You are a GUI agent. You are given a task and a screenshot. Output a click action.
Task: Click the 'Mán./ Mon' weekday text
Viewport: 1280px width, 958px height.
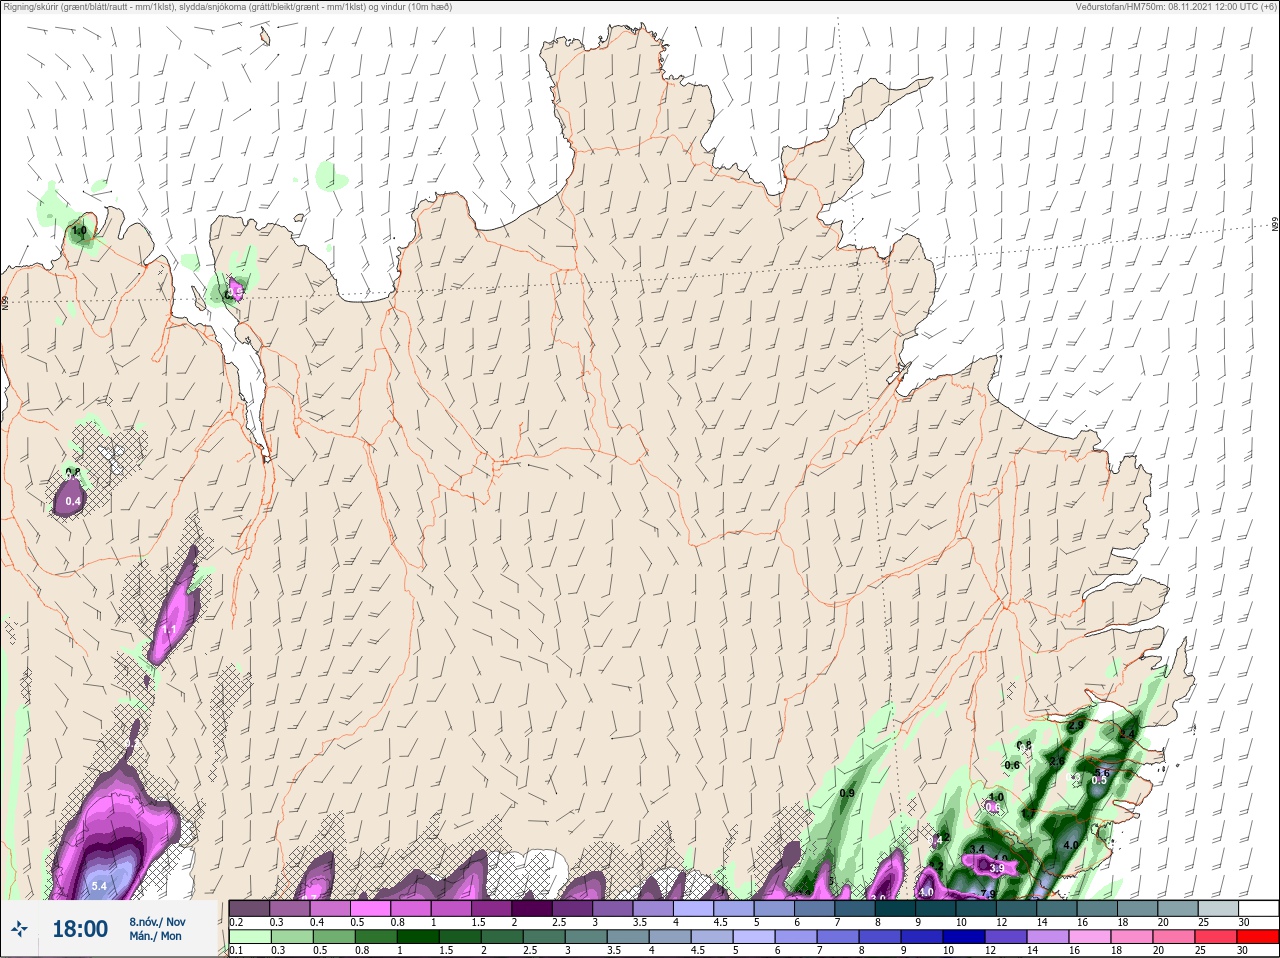[155, 936]
